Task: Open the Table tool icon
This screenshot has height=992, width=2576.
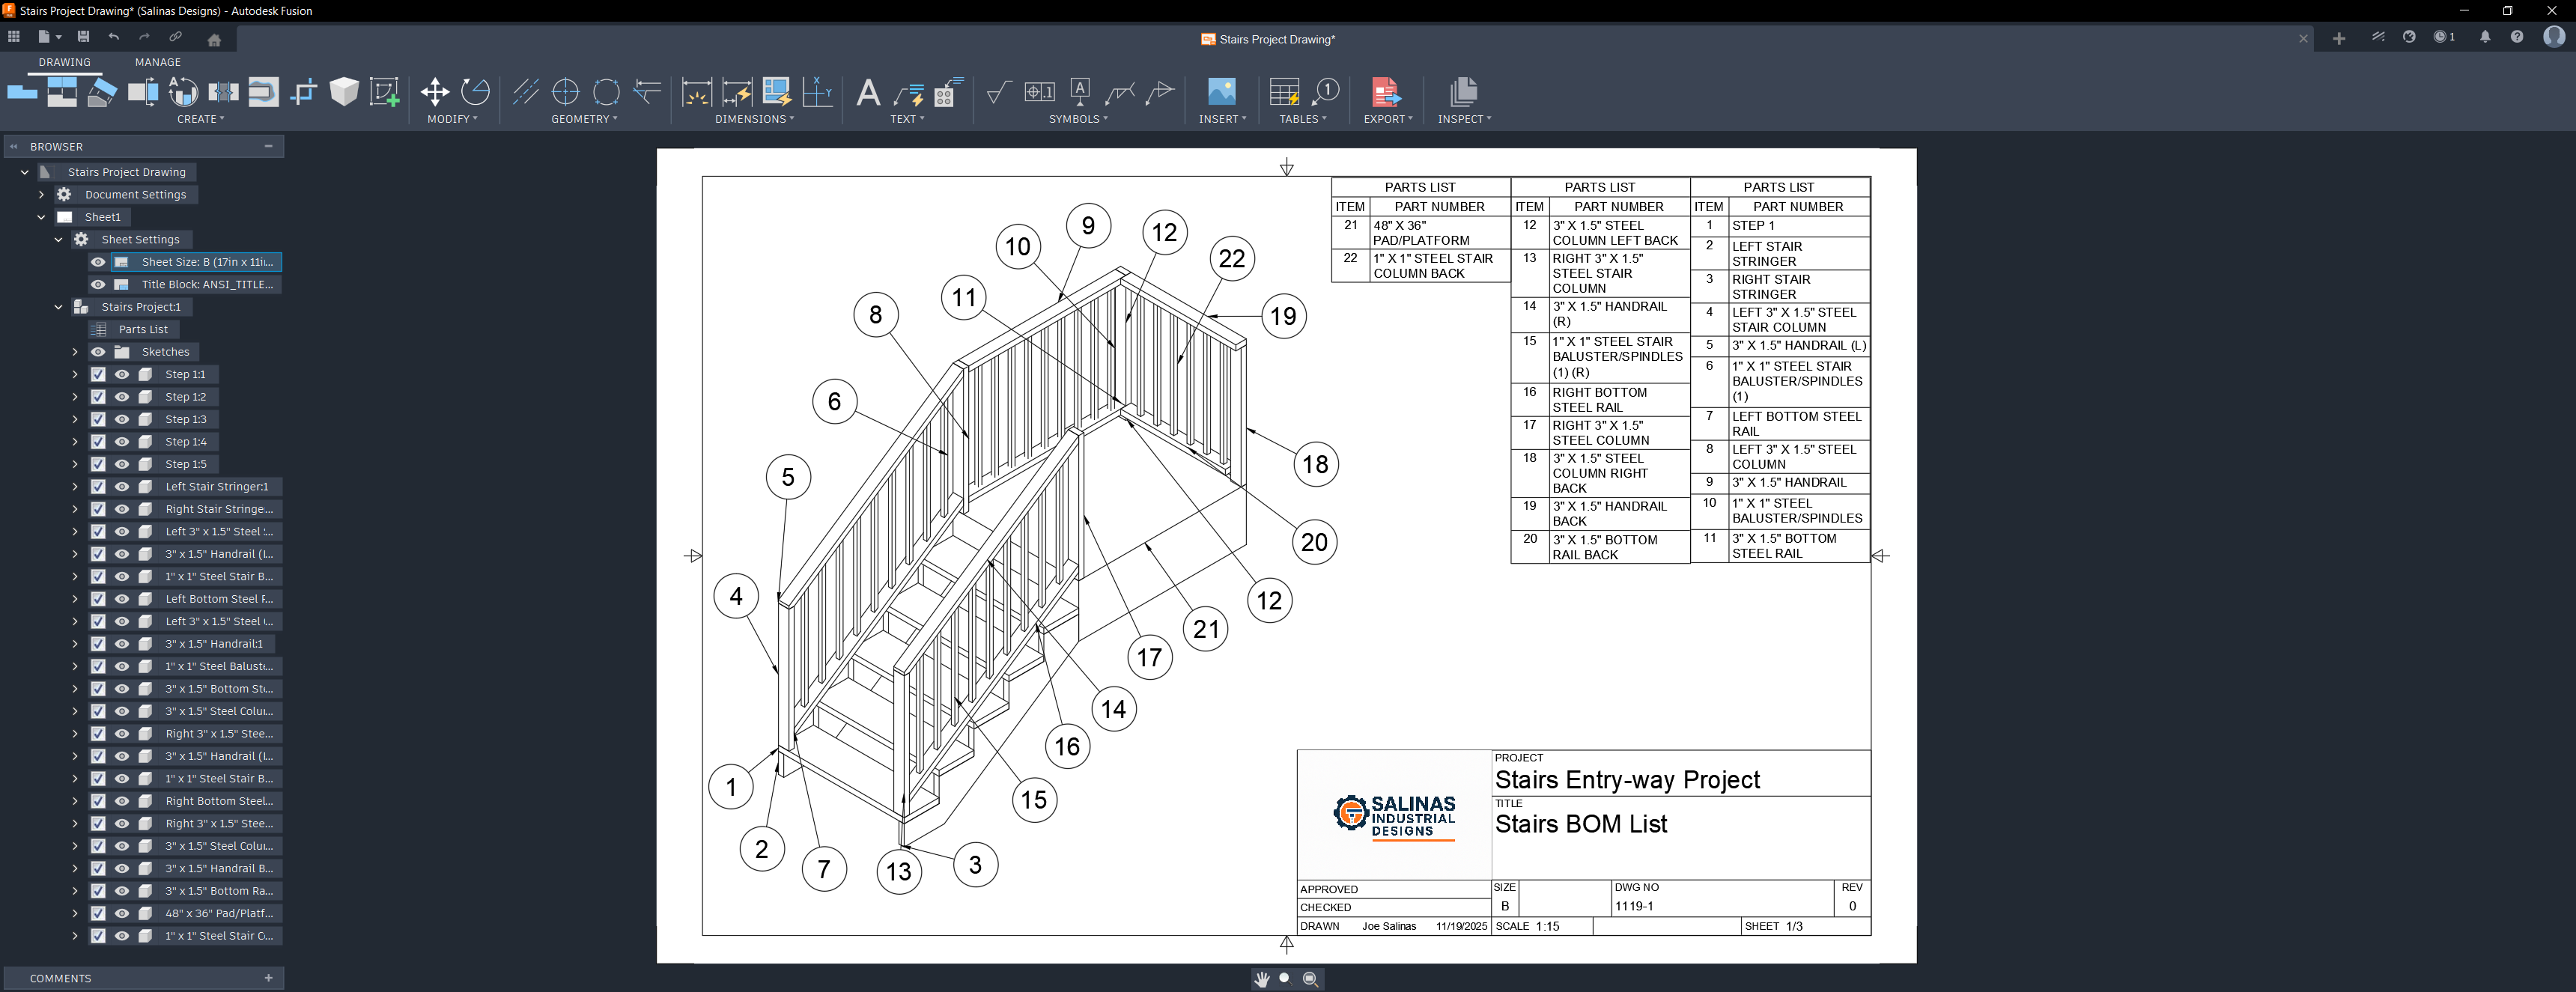Action: (1284, 92)
